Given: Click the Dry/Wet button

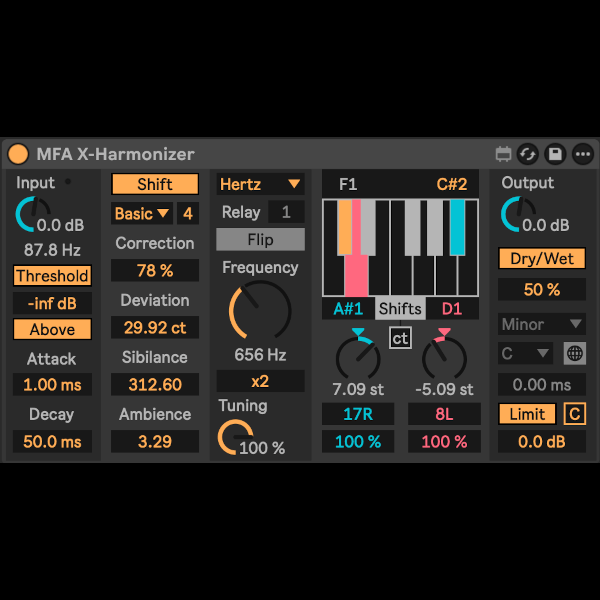Looking at the screenshot, I should [542, 259].
